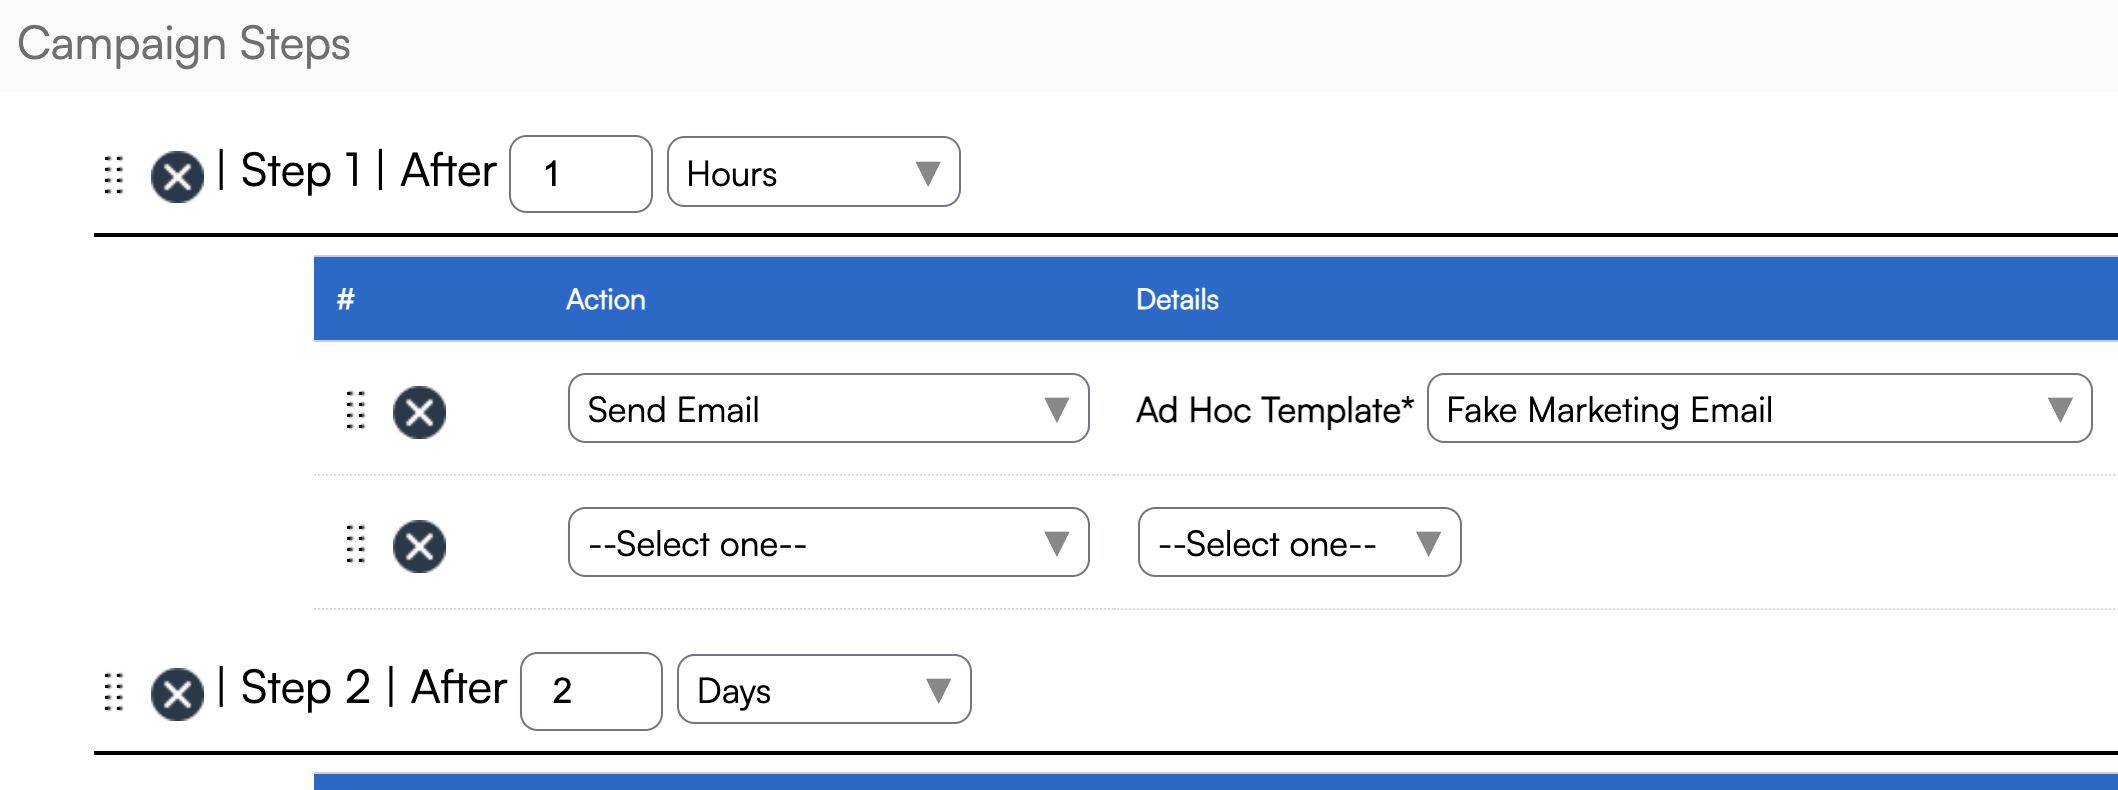Grab the Send Email row drag handle
2118x790 pixels.
355,410
